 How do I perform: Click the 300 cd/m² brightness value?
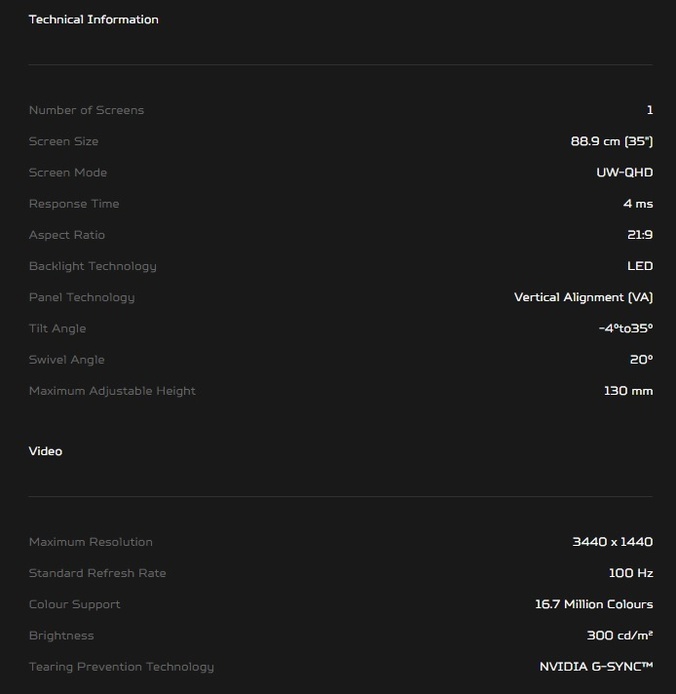pyautogui.click(x=619, y=635)
